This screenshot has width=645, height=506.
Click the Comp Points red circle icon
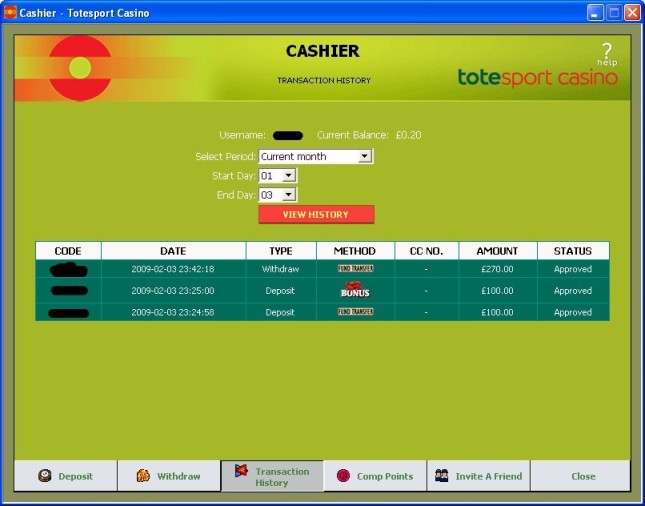point(343,476)
